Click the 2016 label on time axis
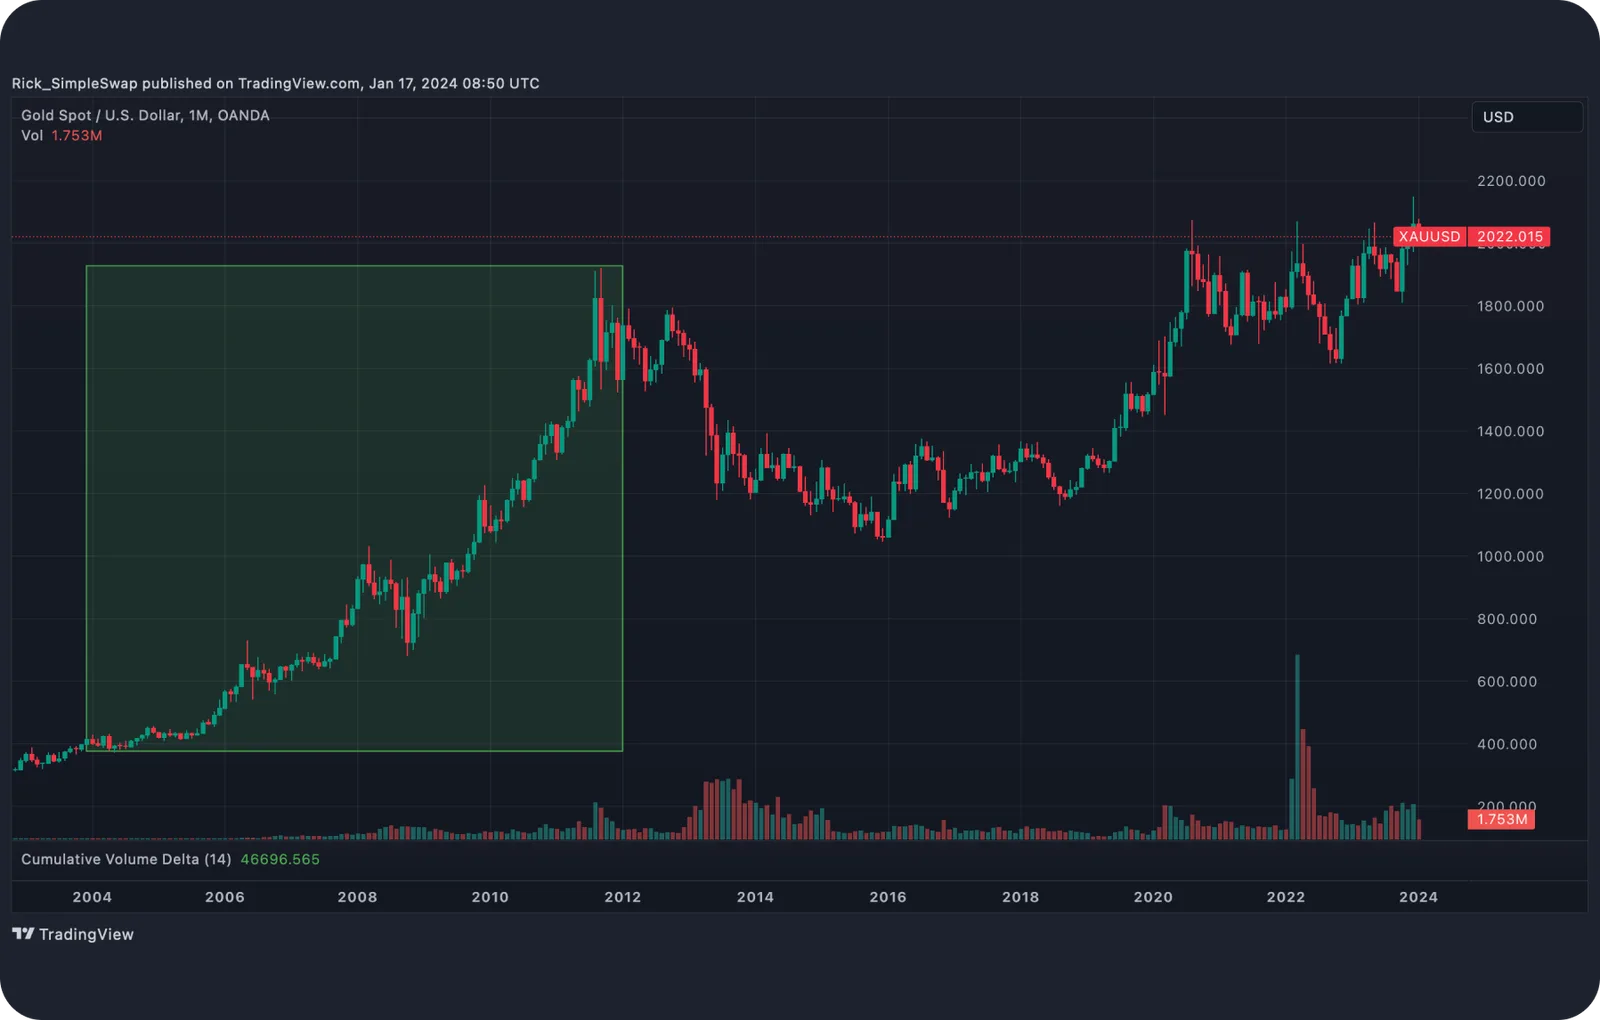 click(x=888, y=897)
